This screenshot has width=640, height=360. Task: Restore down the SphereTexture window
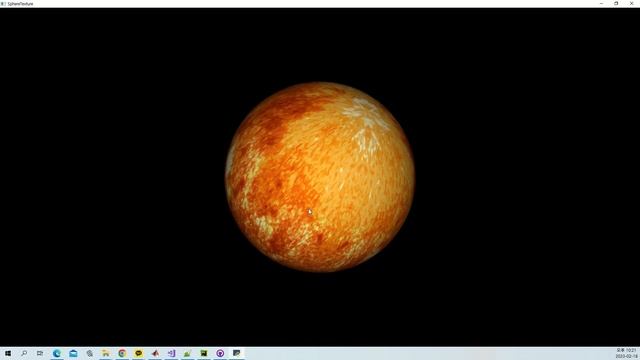(x=616, y=3)
